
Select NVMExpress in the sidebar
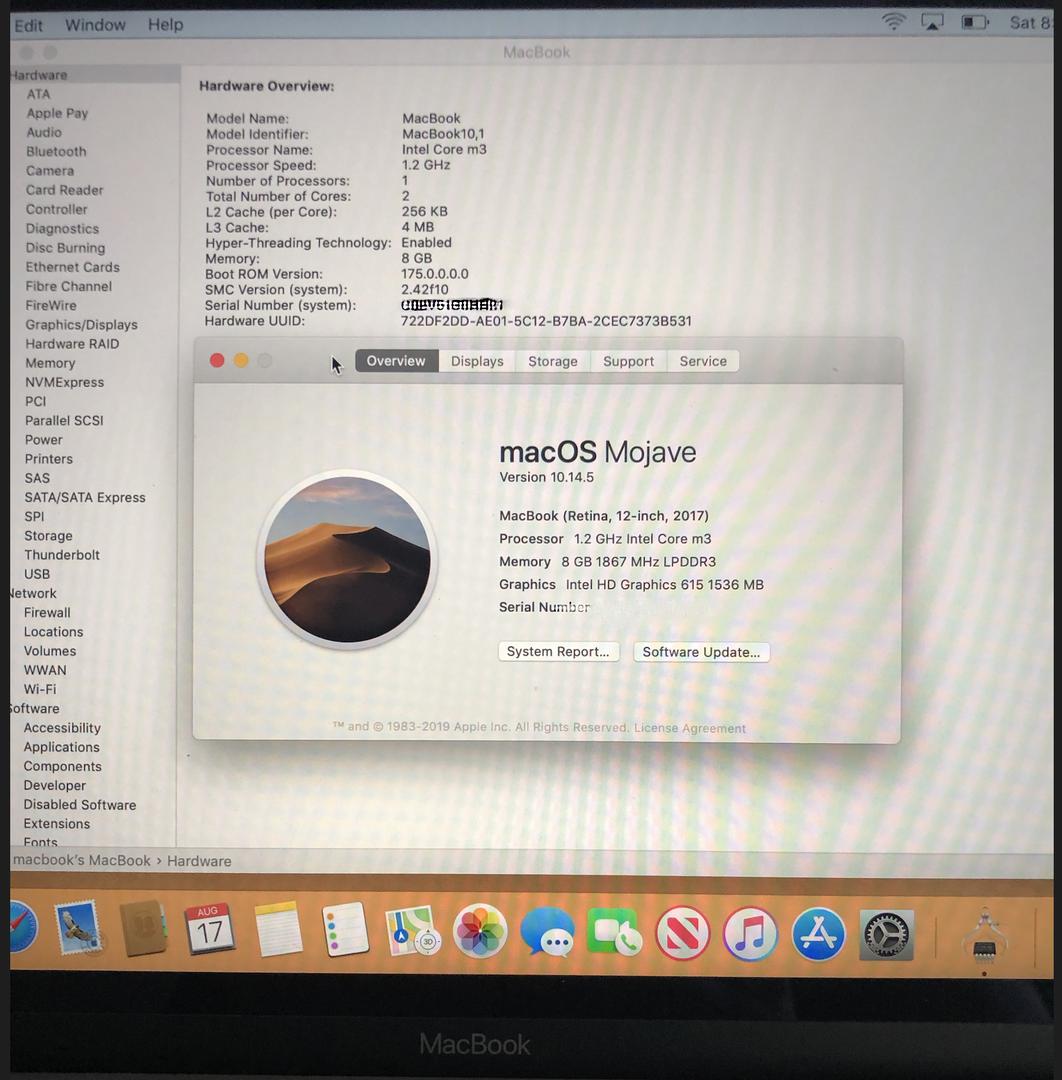click(65, 382)
